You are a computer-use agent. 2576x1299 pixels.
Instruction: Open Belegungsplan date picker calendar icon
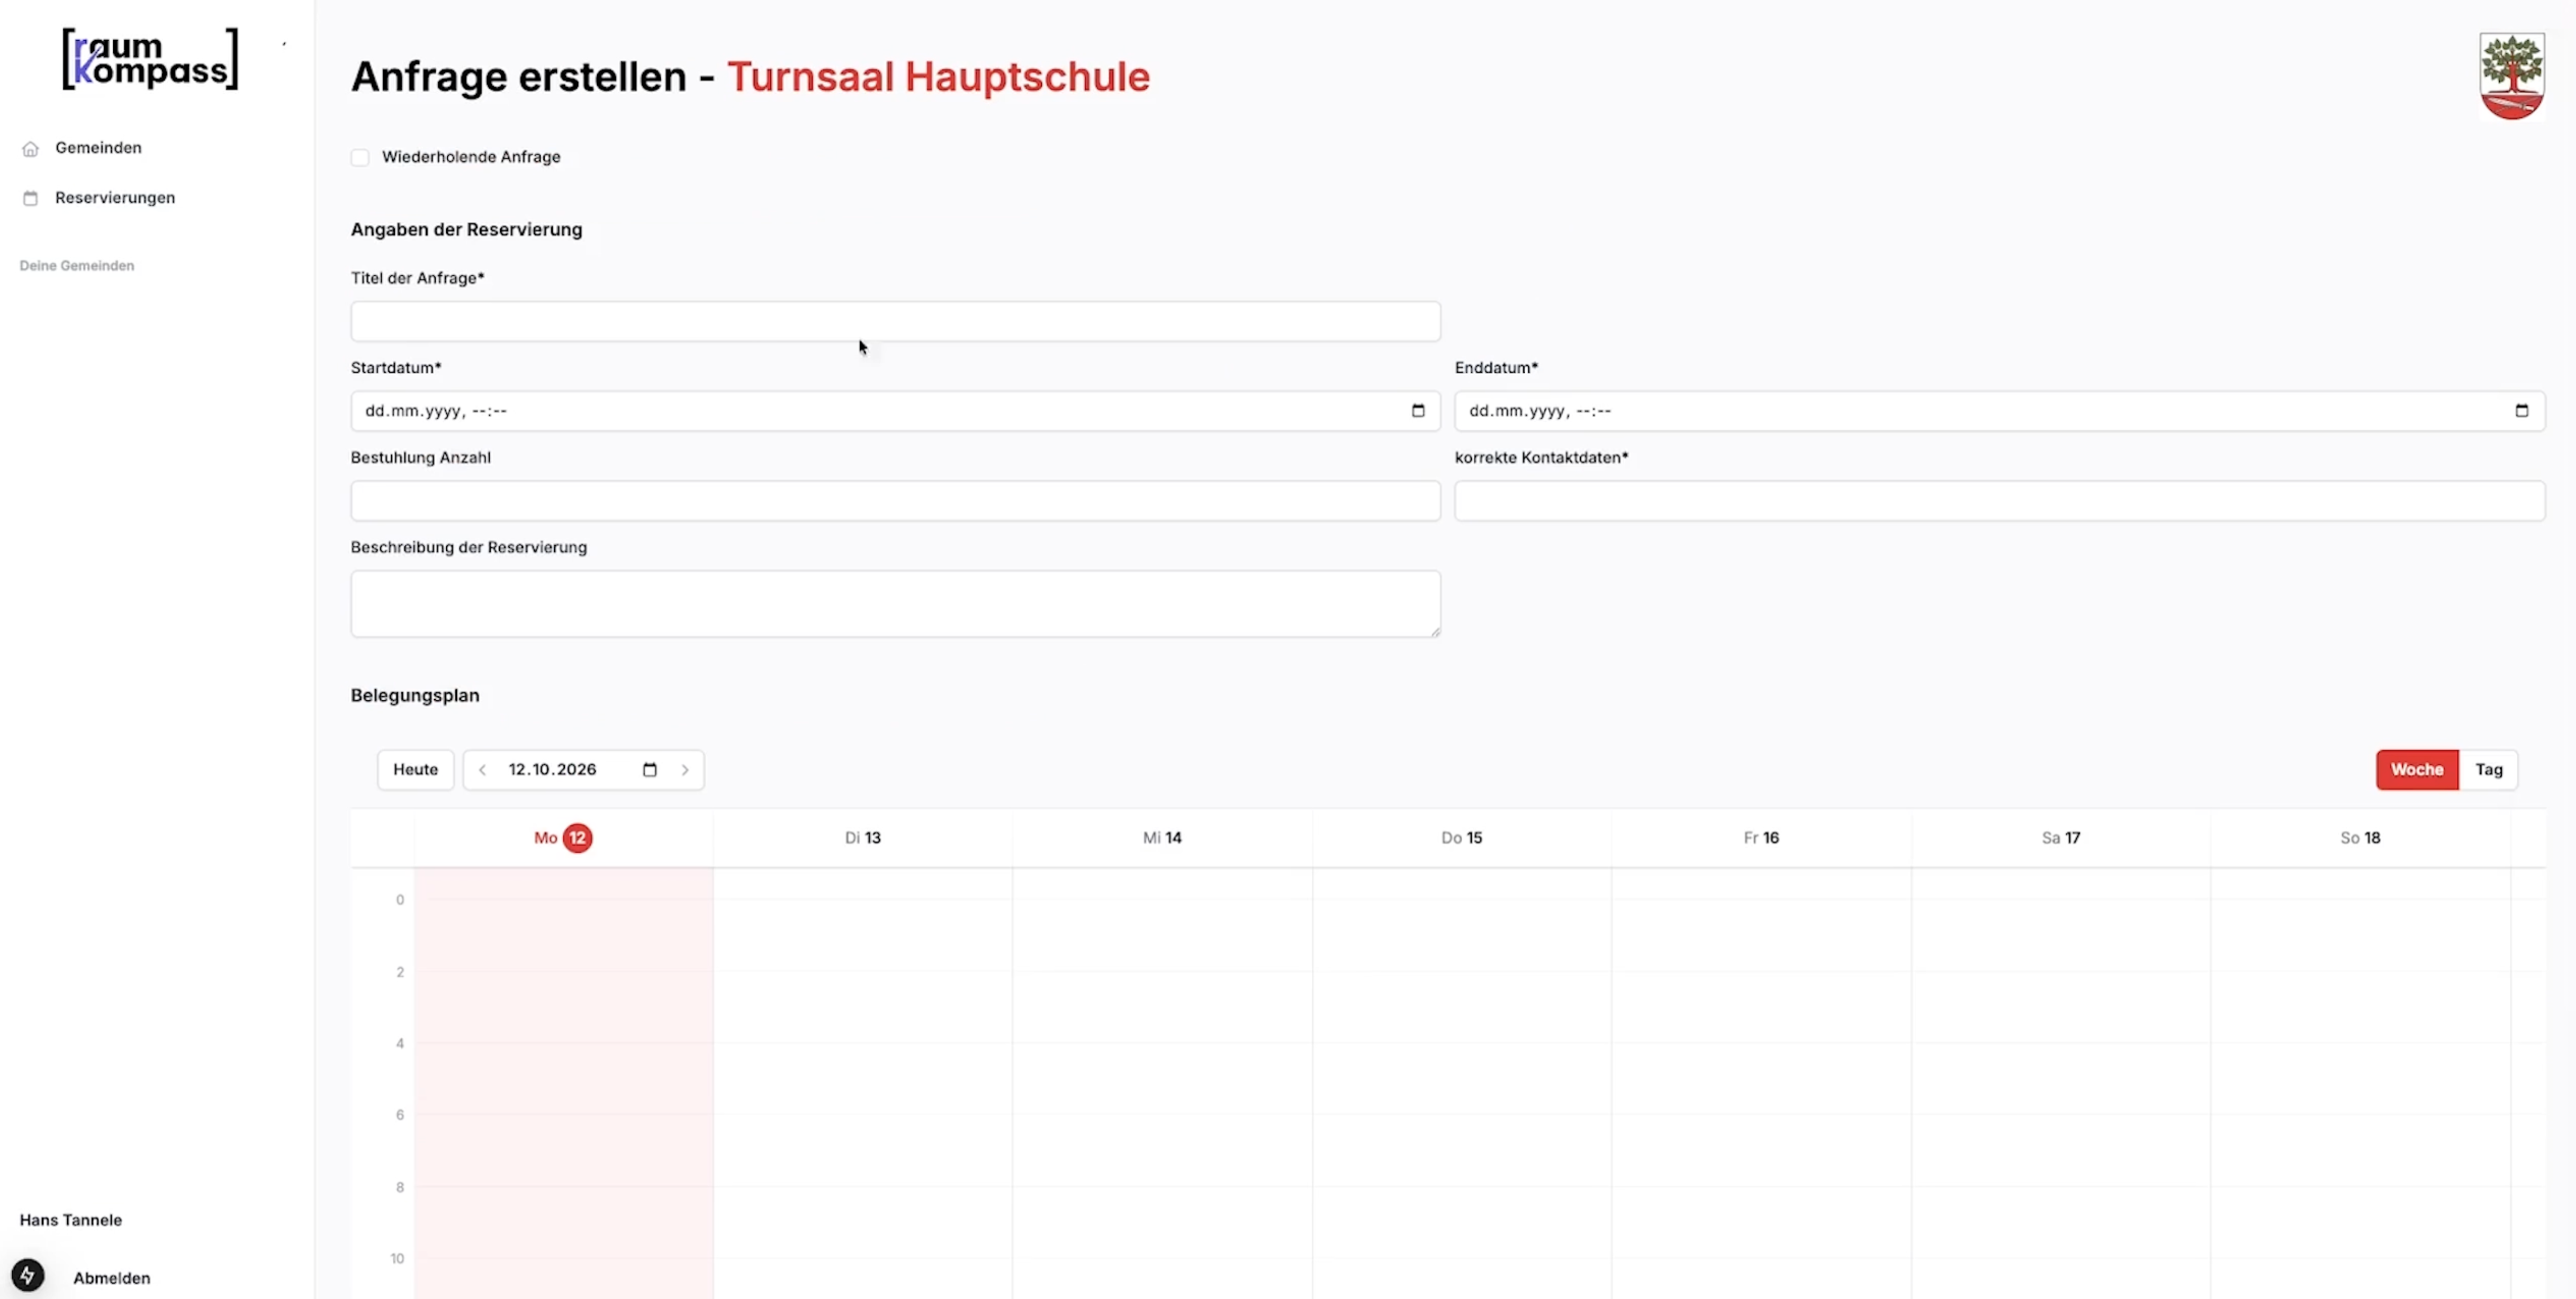649,770
